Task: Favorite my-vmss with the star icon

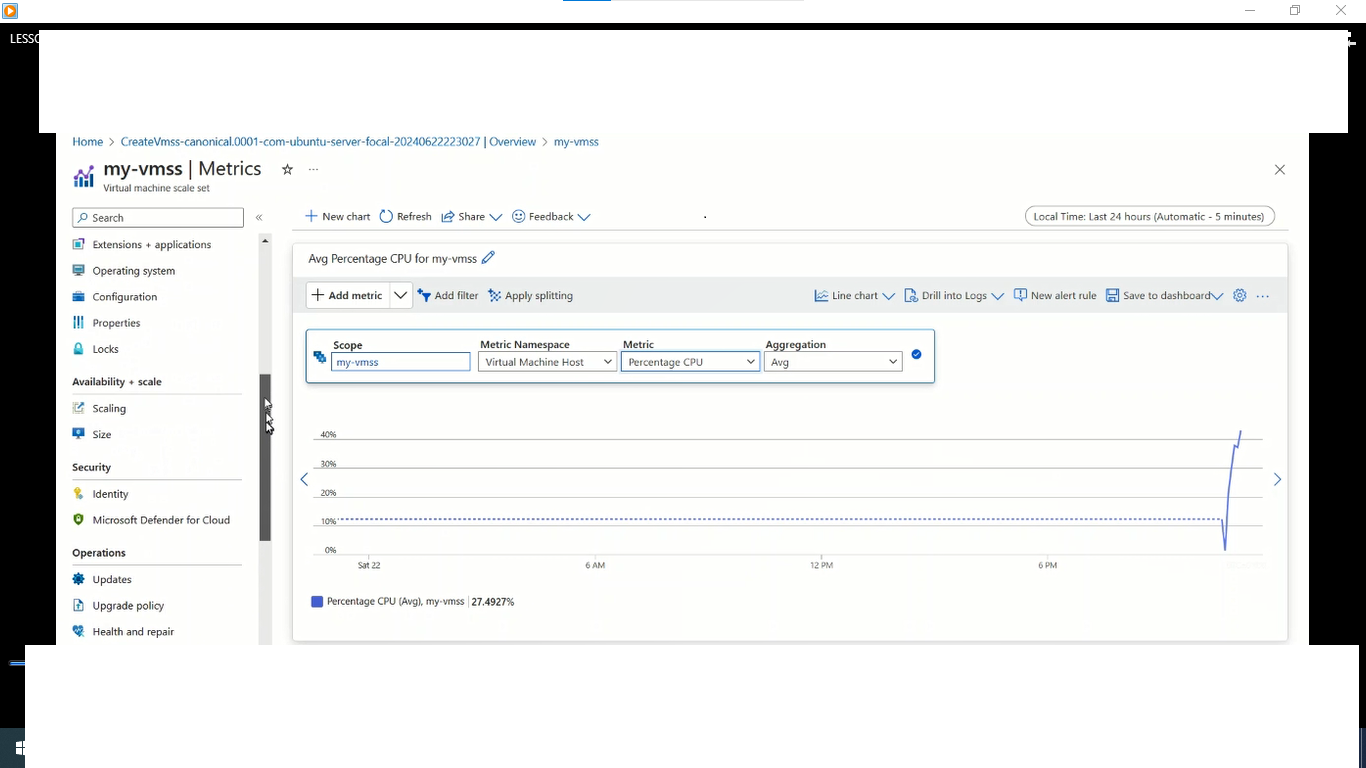Action: [287, 170]
